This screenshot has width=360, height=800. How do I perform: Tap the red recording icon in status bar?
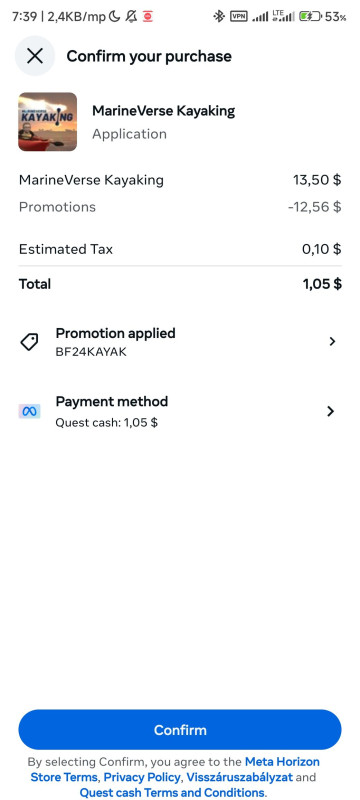(148, 16)
